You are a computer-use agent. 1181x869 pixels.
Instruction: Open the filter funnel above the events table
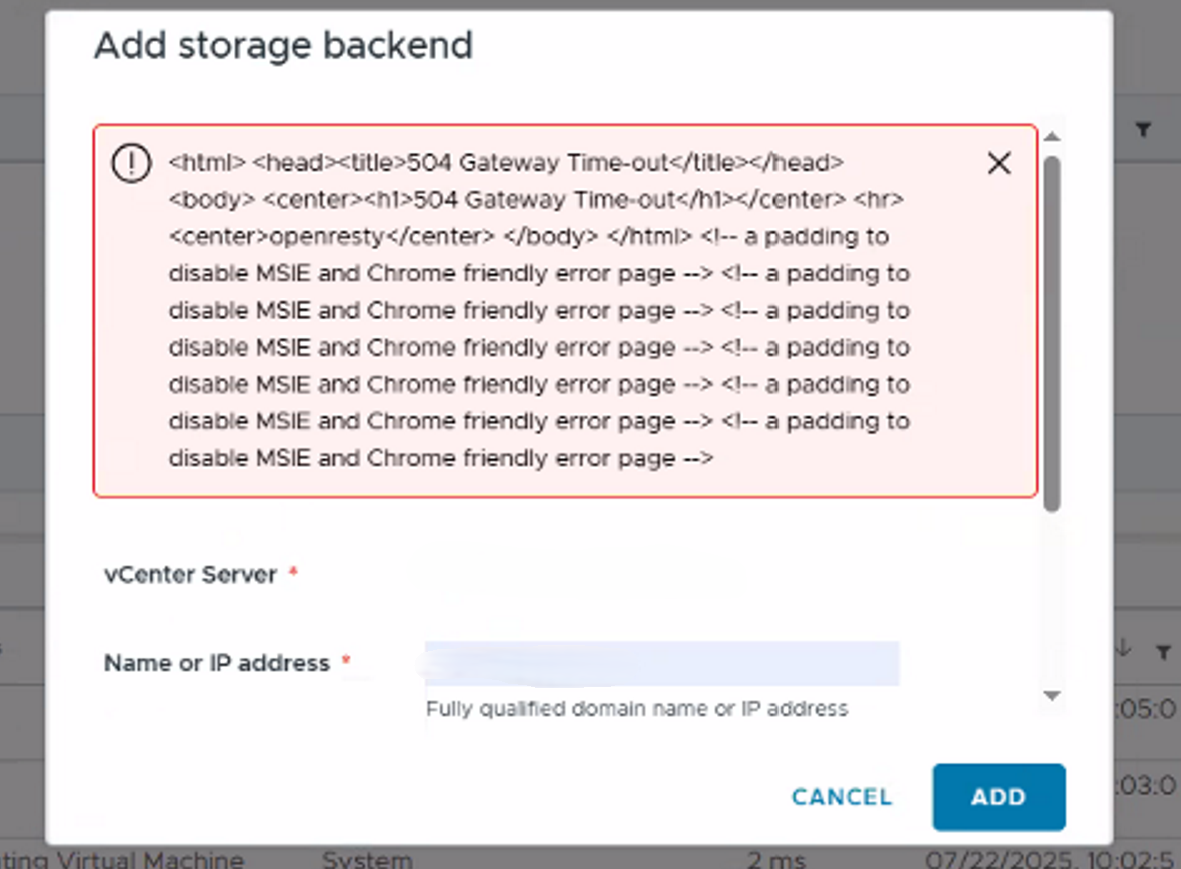(1143, 127)
